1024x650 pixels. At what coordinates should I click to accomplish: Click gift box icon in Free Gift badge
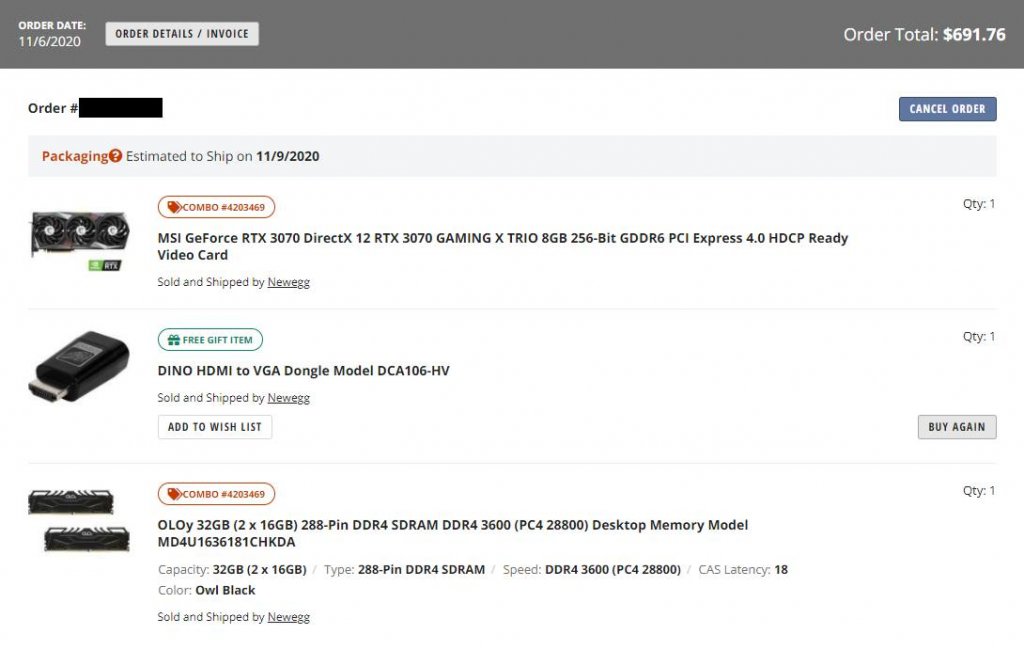(x=174, y=340)
